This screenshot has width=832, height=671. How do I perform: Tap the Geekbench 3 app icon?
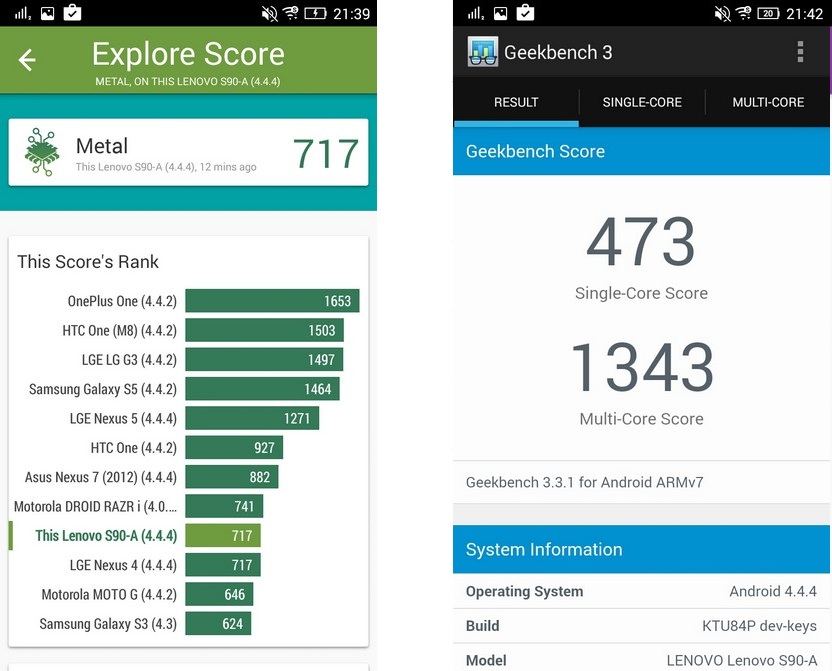pyautogui.click(x=482, y=51)
